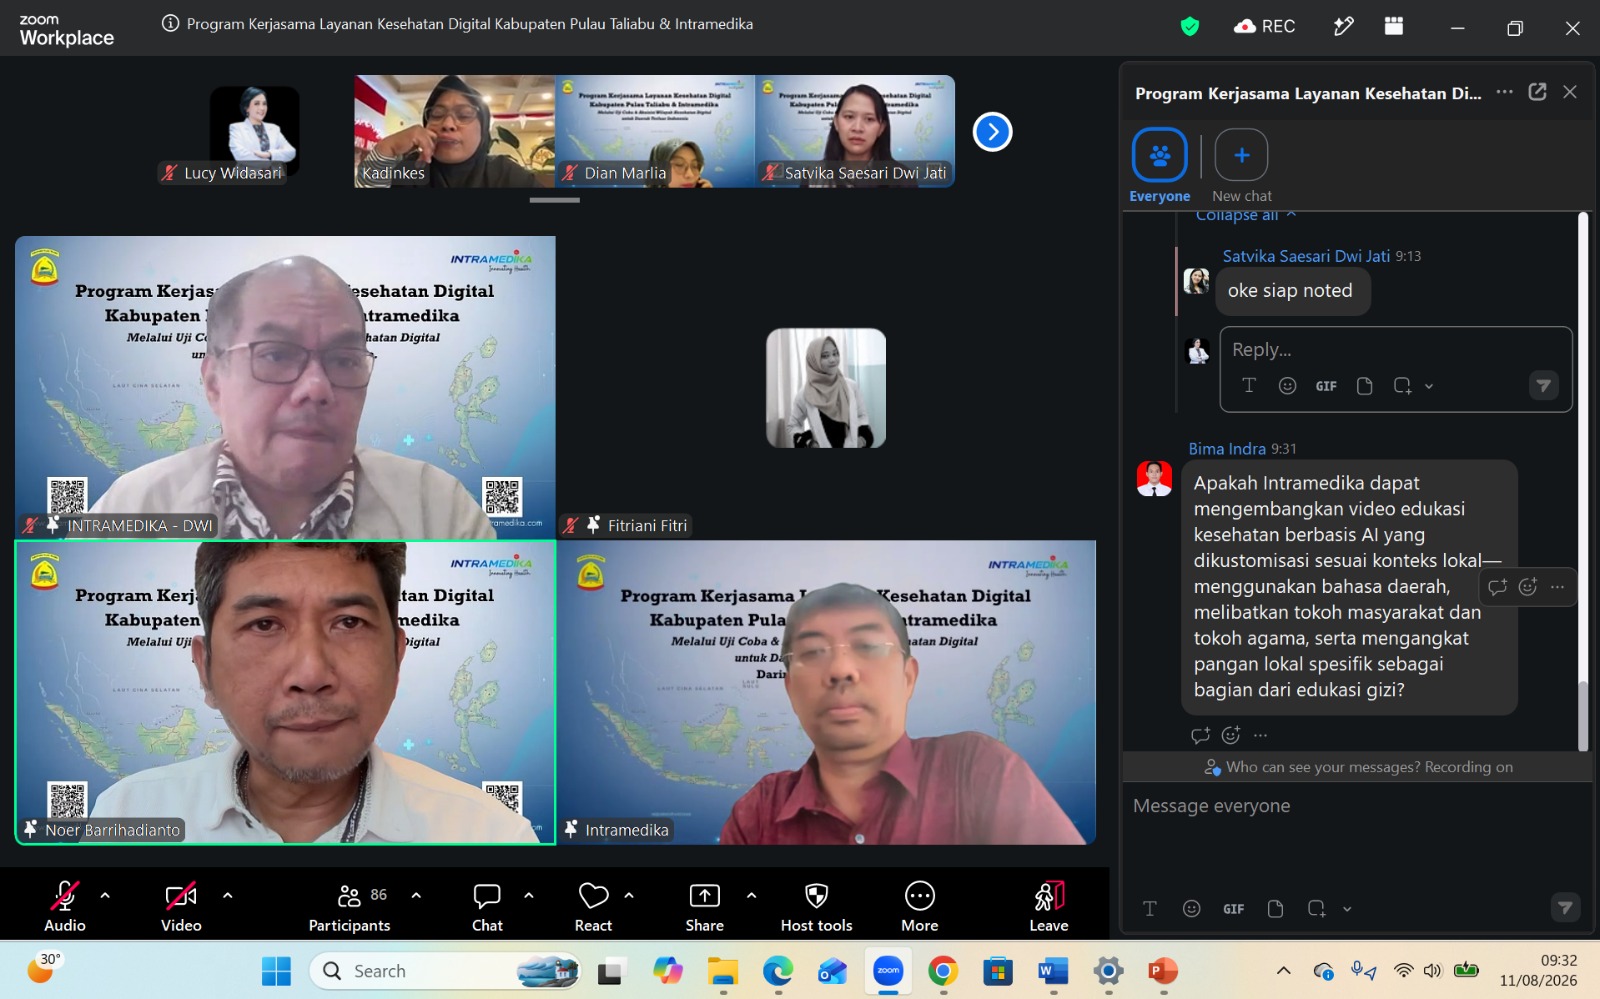Click sender name Satvika Saesari Dwi Jati in chat

click(x=1306, y=256)
